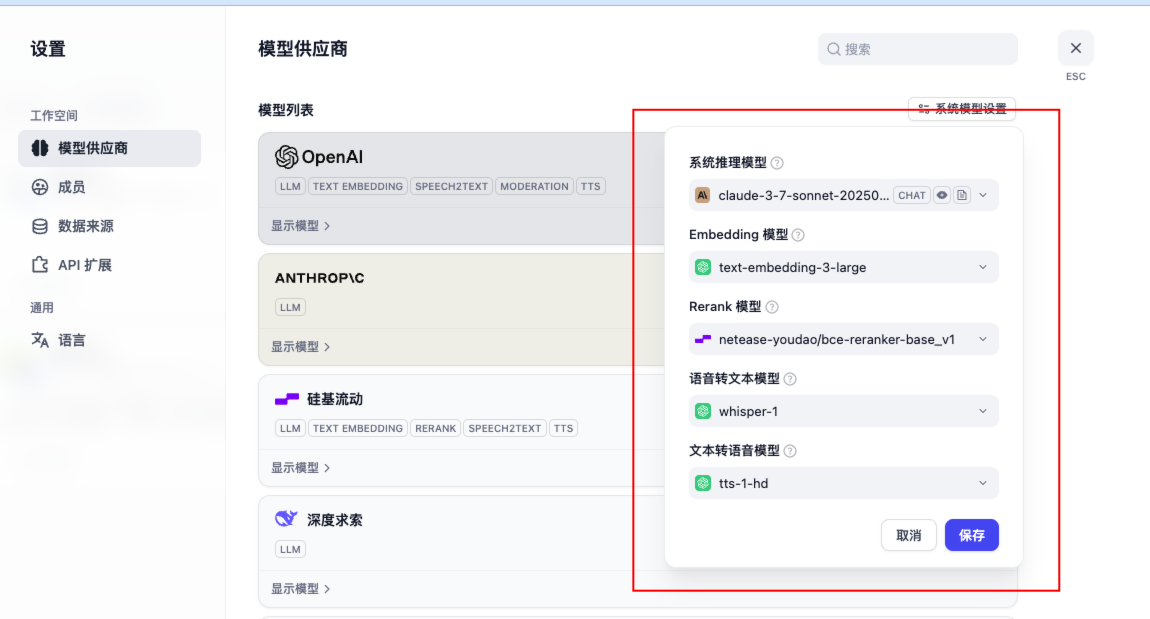Click the help icon beside 文本转语音模型
Image resolution: width=1150 pixels, height=619 pixels.
coord(790,450)
